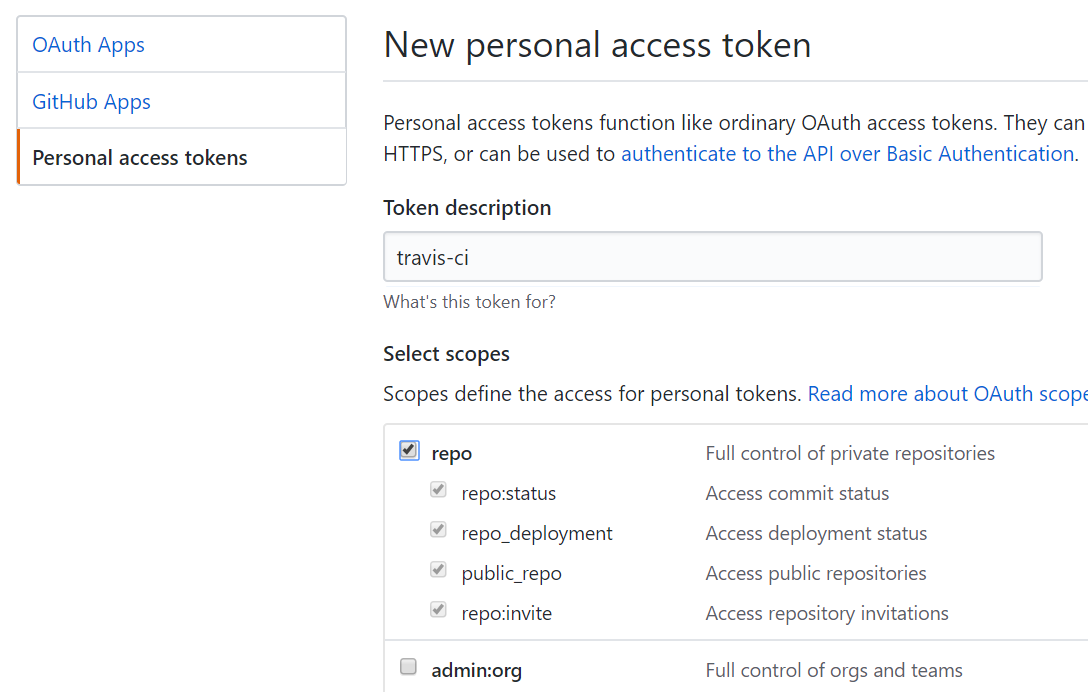Toggle the repo:invite checkbox
Image resolution: width=1088 pixels, height=692 pixels.
pos(438,610)
